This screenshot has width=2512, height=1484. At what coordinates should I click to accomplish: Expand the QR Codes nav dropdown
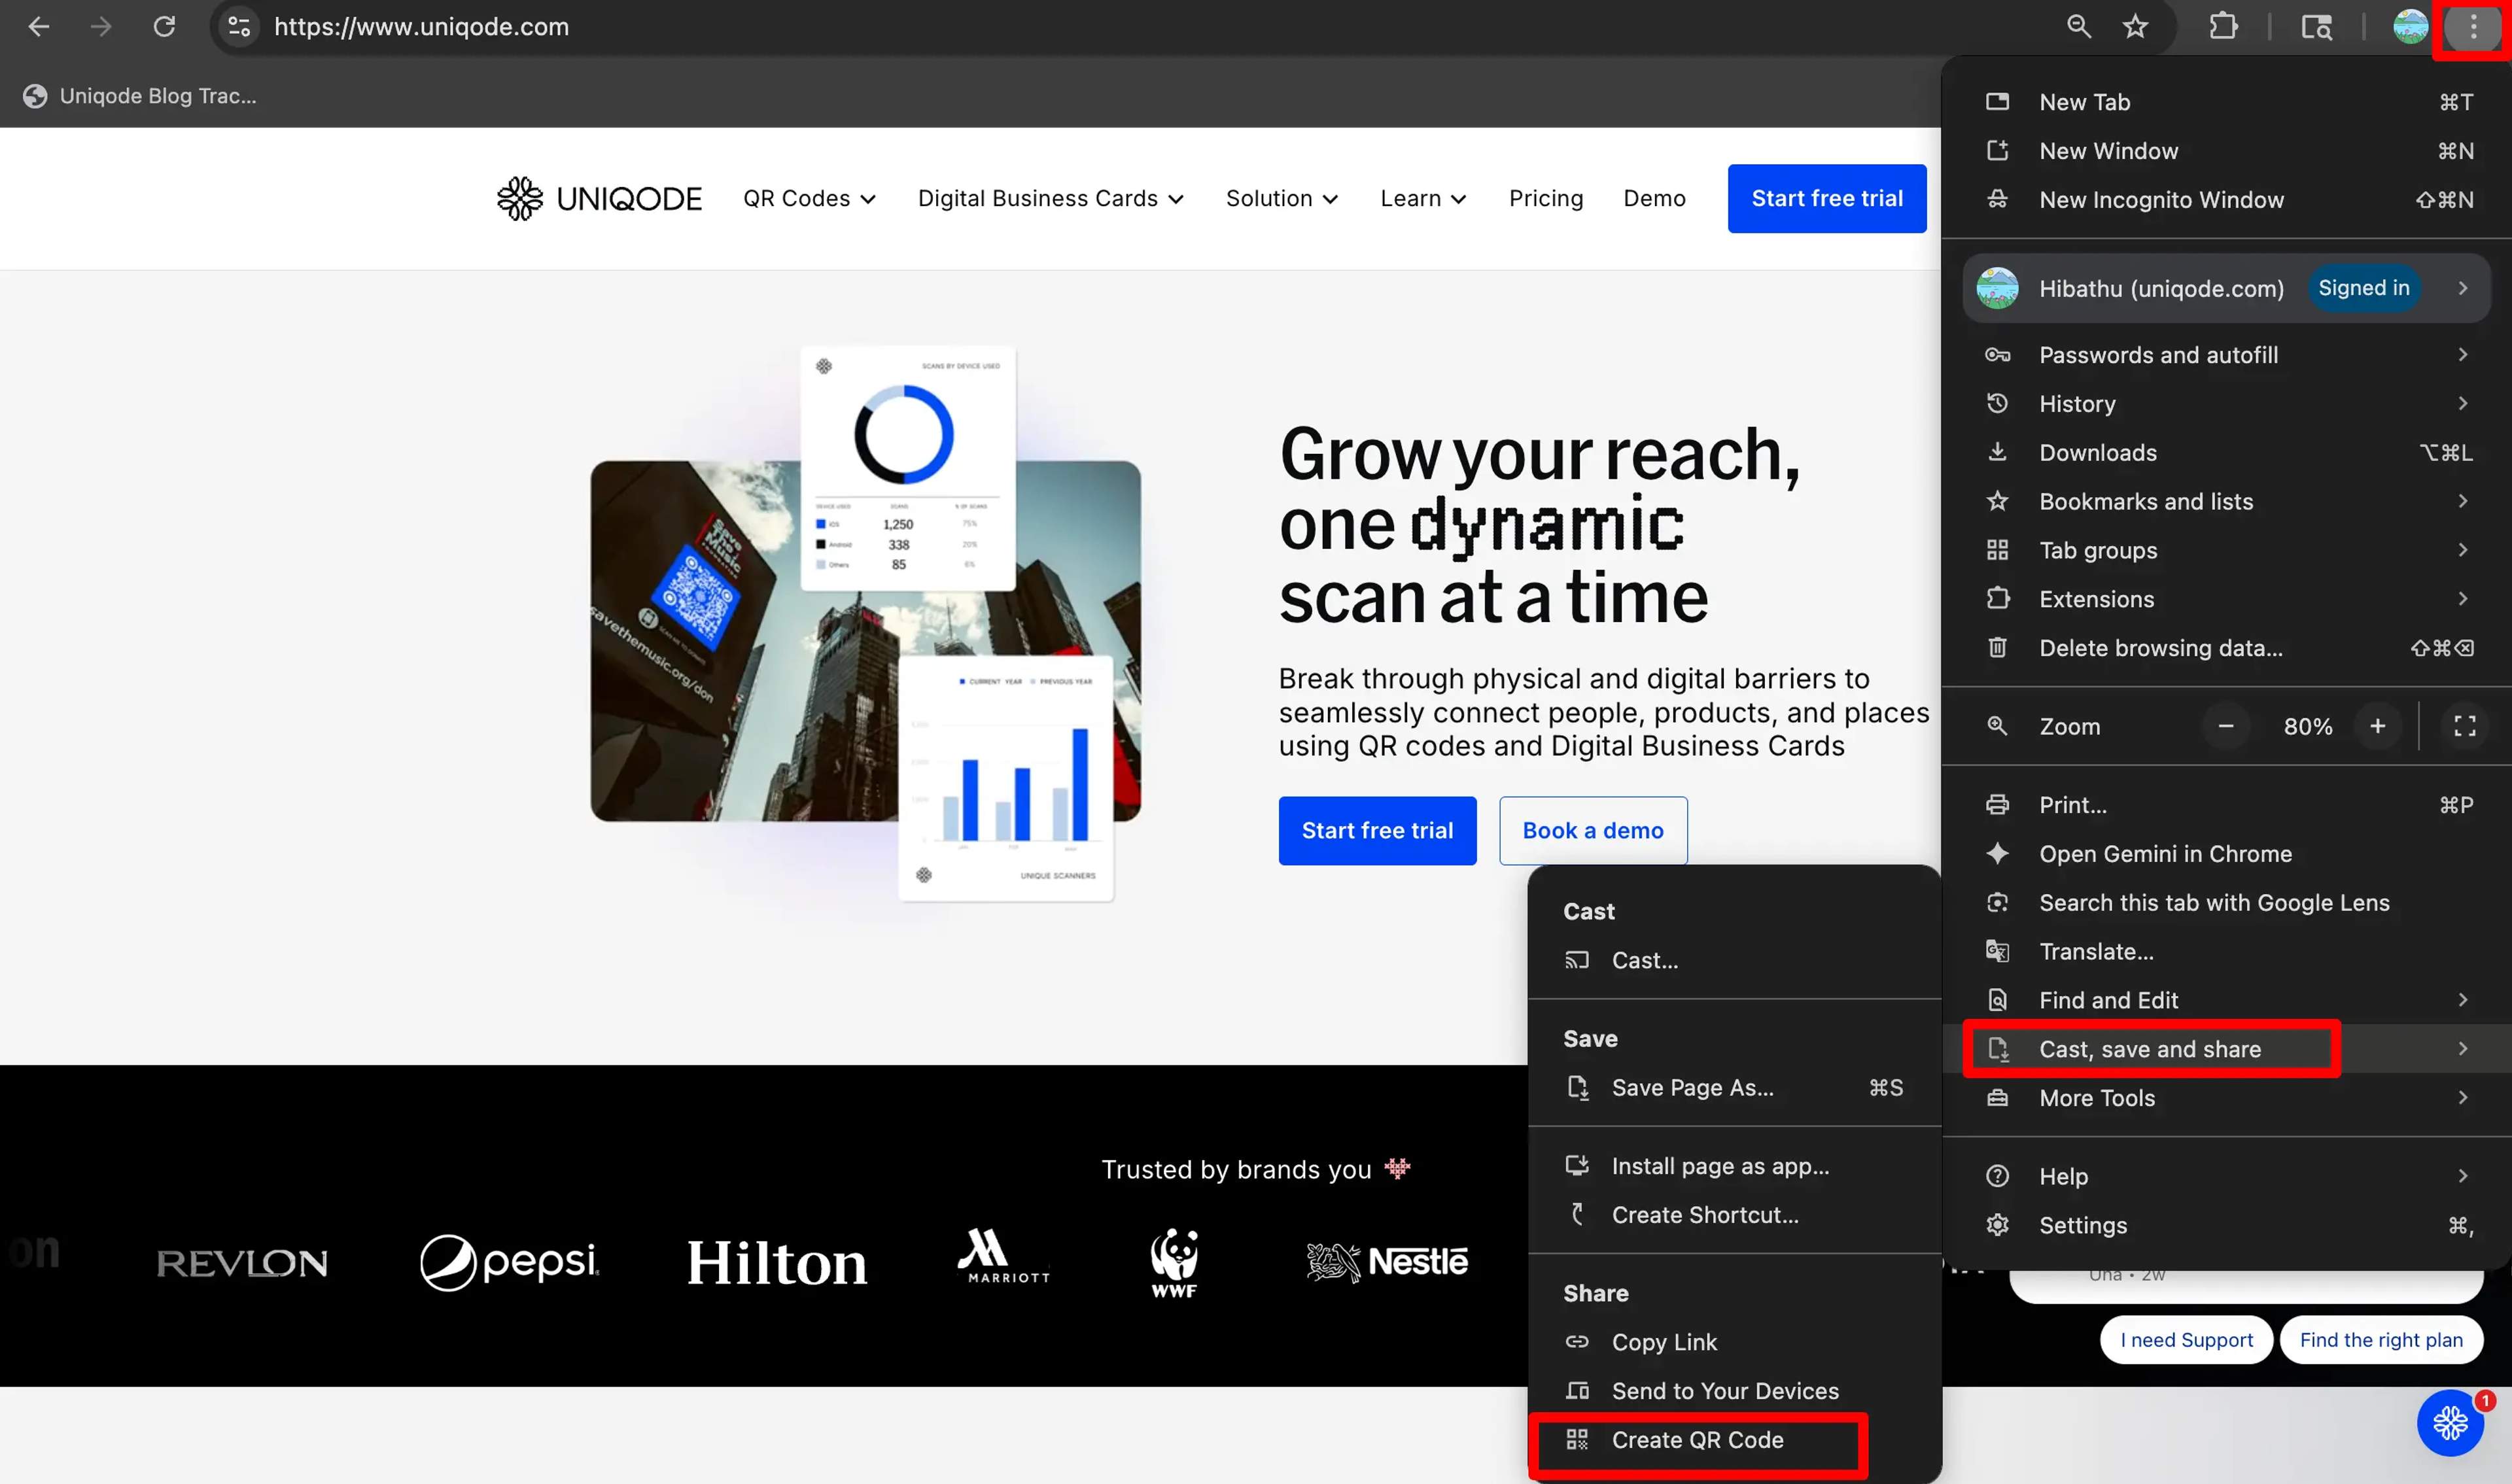809,198
